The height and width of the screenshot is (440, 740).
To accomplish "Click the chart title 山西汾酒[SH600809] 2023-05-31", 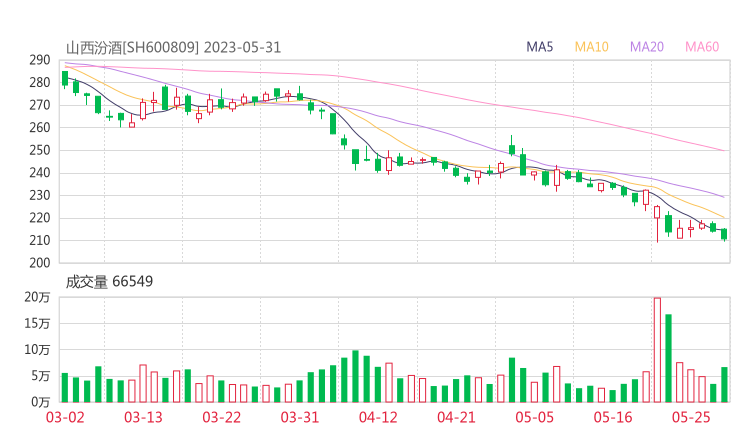I will coord(173,48).
